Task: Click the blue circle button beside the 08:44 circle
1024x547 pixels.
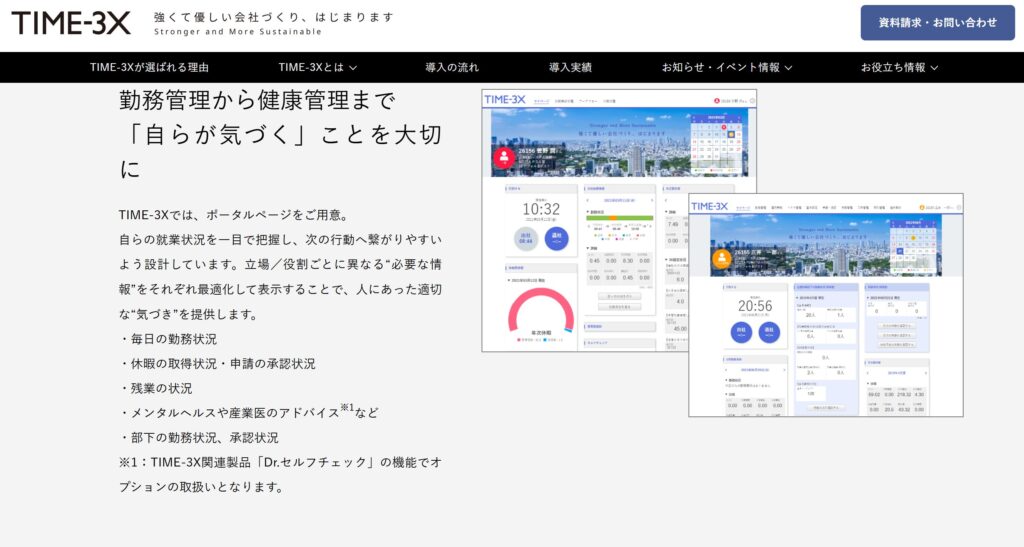Action: (557, 239)
